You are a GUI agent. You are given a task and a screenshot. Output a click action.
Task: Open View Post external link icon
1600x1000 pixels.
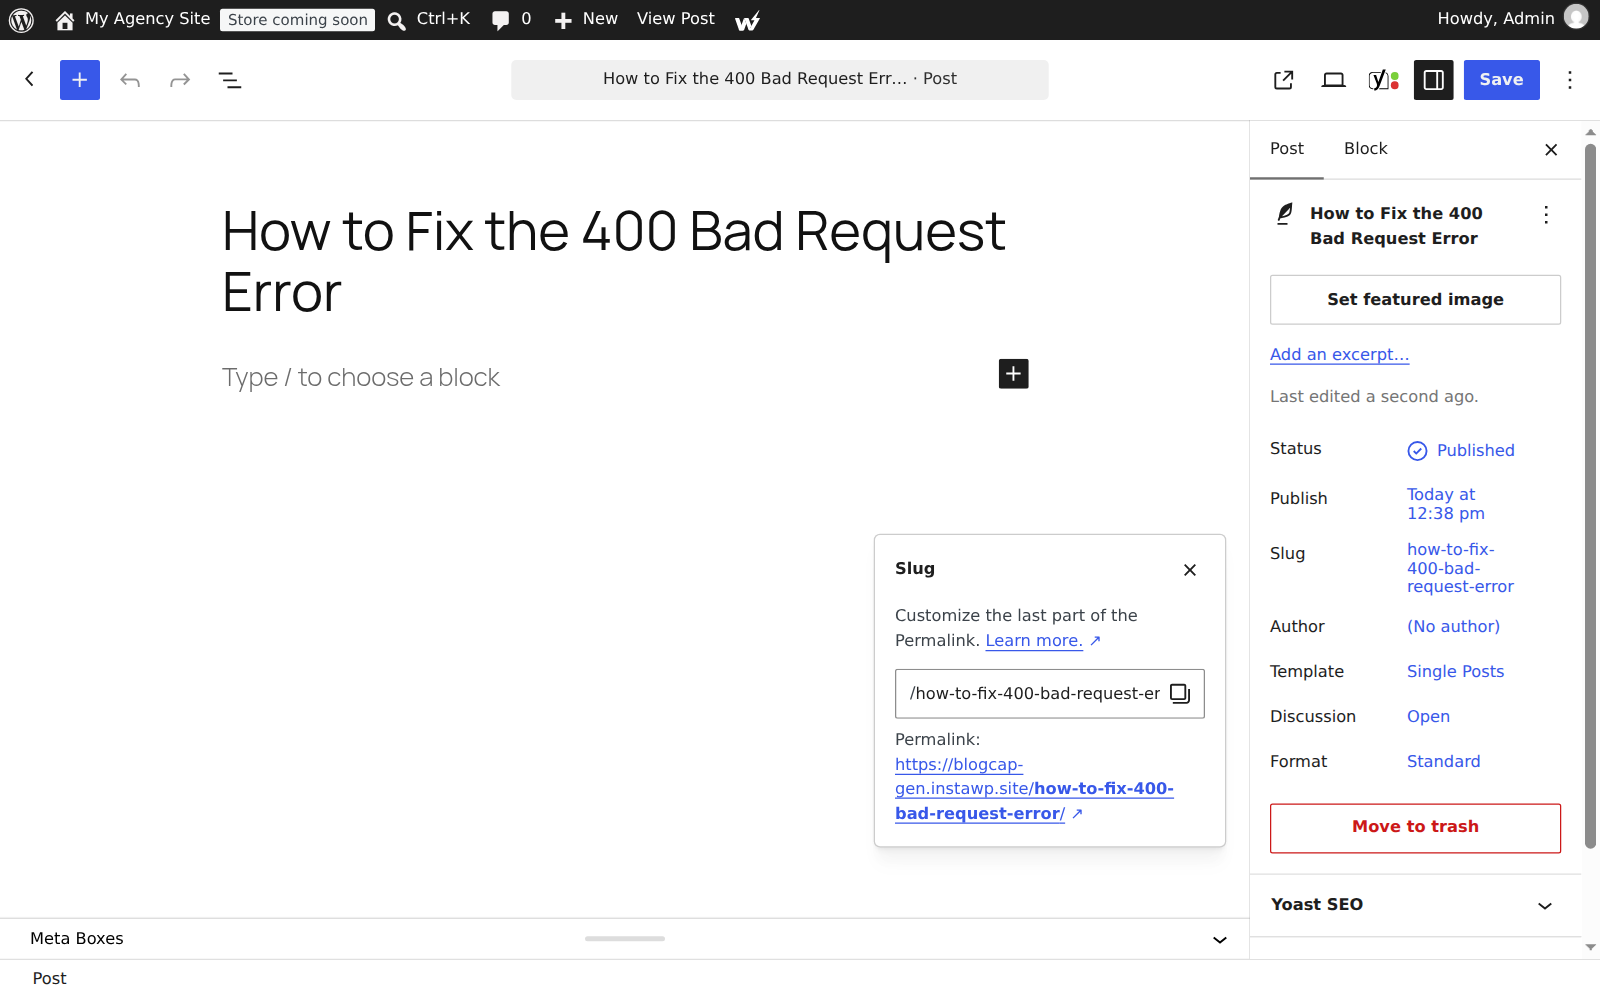pos(1284,80)
